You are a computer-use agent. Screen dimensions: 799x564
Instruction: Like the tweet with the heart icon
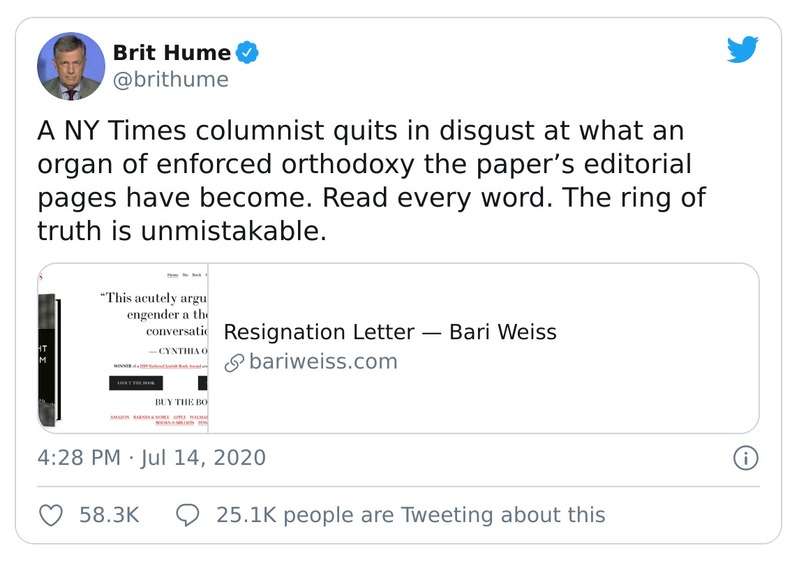tap(50, 515)
